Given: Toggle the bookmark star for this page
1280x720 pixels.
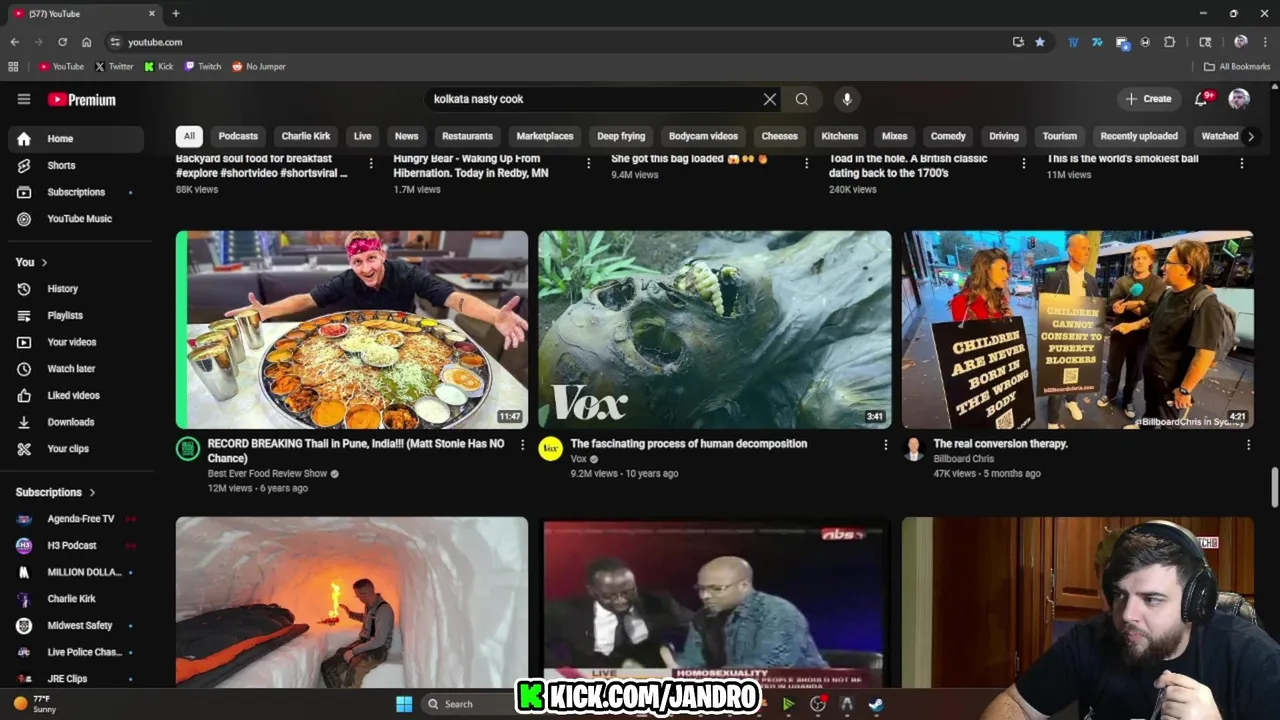Looking at the screenshot, I should [1040, 42].
